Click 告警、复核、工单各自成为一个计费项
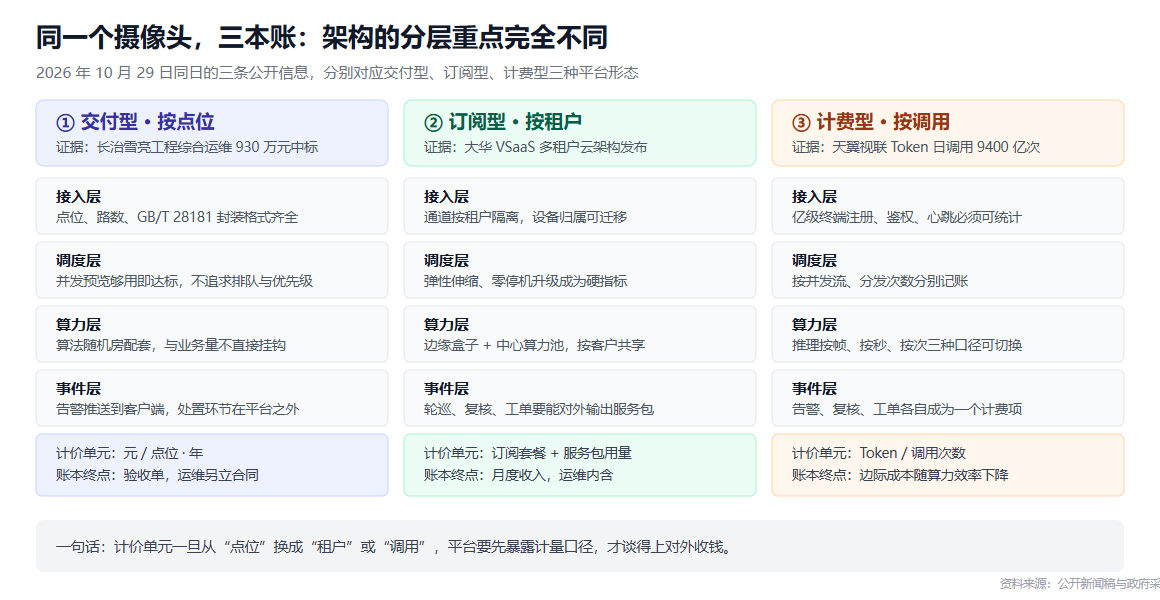This screenshot has height=600, width=1160. [x=906, y=409]
